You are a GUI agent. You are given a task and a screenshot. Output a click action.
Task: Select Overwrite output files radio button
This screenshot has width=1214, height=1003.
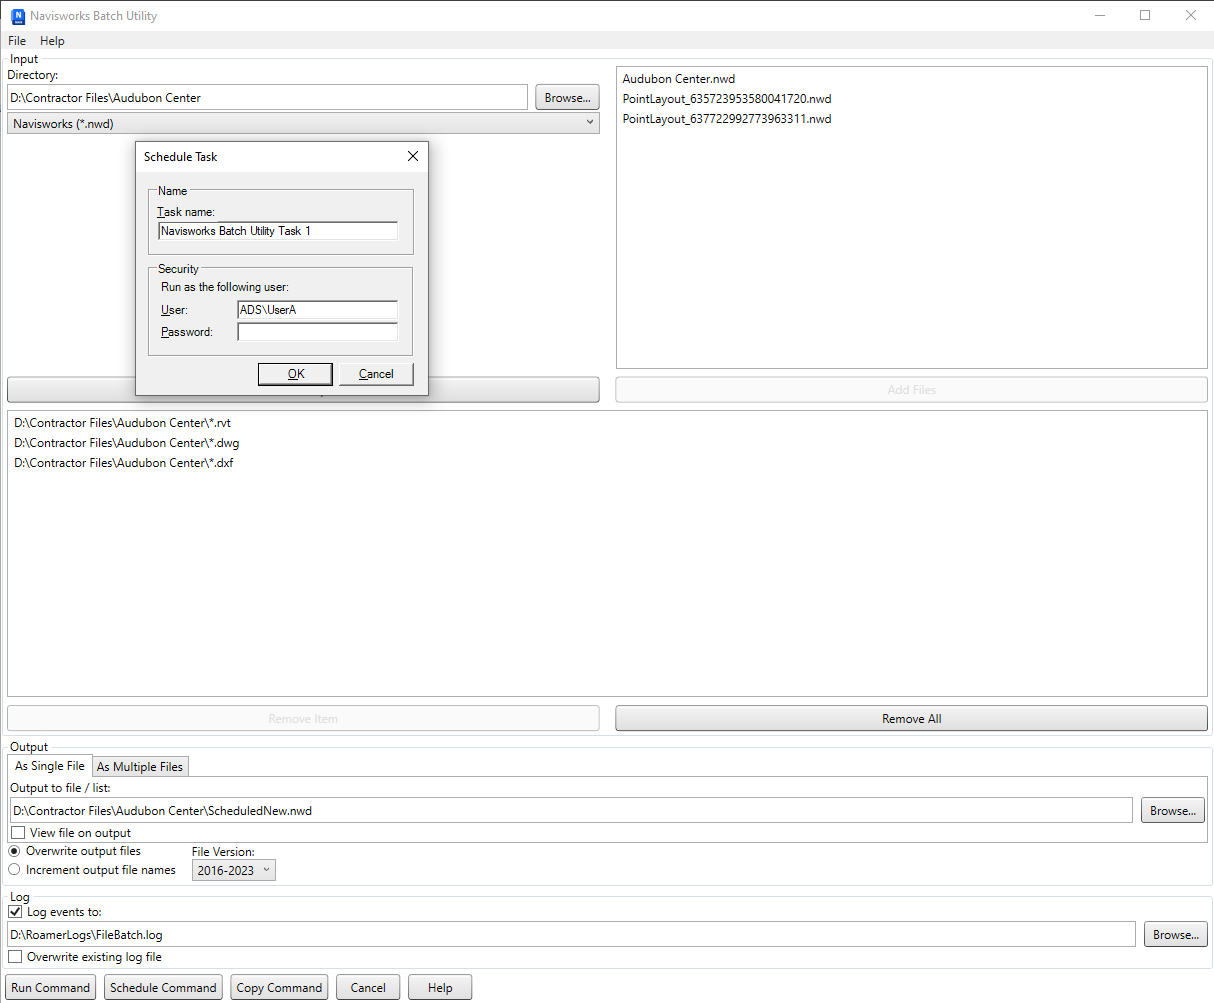click(14, 851)
